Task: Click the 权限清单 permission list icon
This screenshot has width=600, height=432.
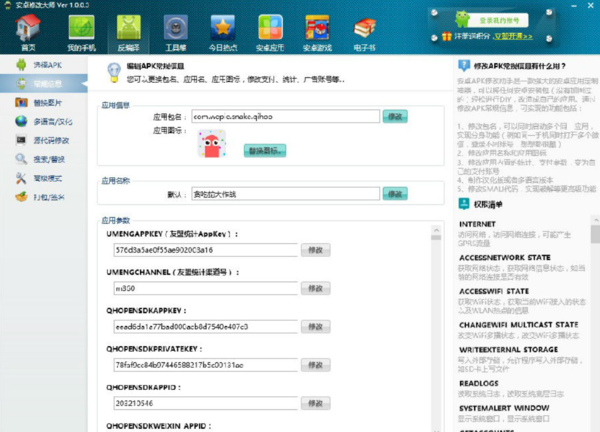Action: tap(464, 204)
